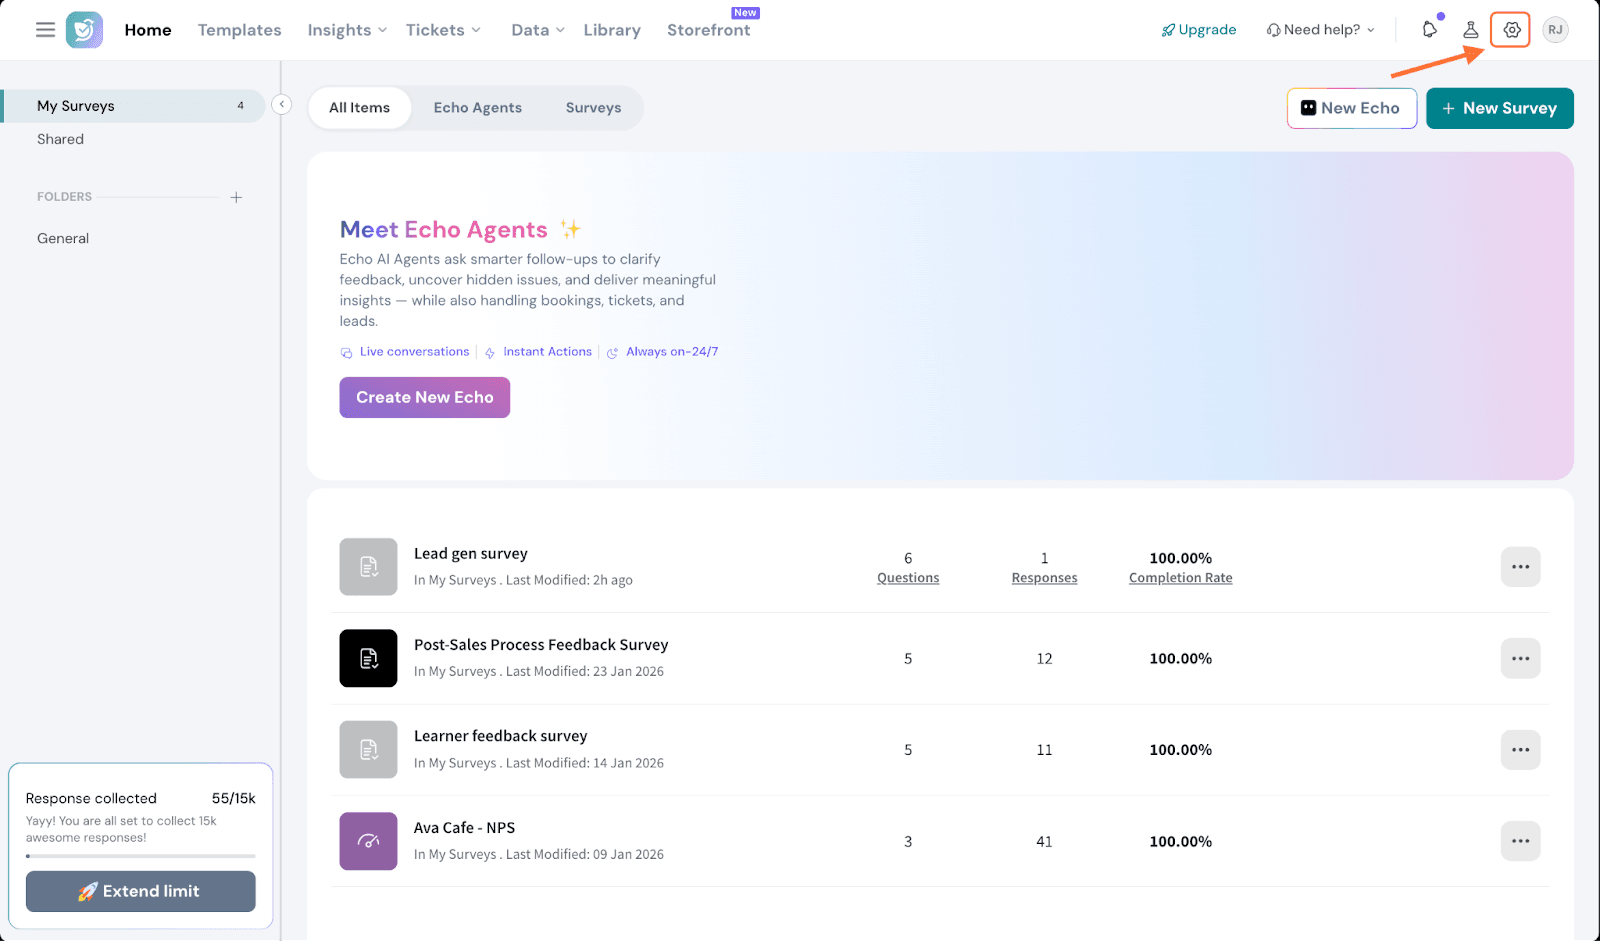Click the lab flask icon
The image size is (1600, 941).
pyautogui.click(x=1470, y=30)
